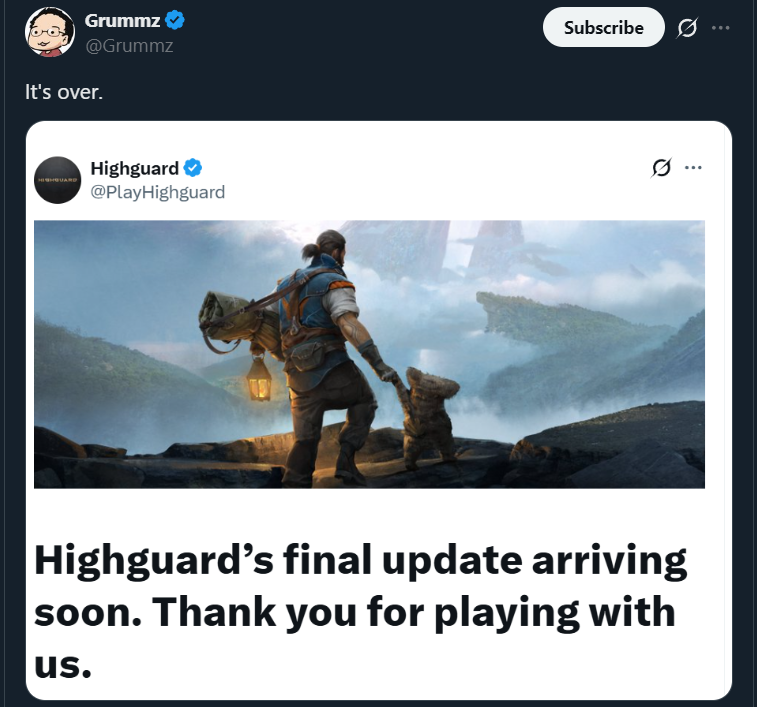Open the Highguard account avatar
The width and height of the screenshot is (757, 707).
pos(57,180)
